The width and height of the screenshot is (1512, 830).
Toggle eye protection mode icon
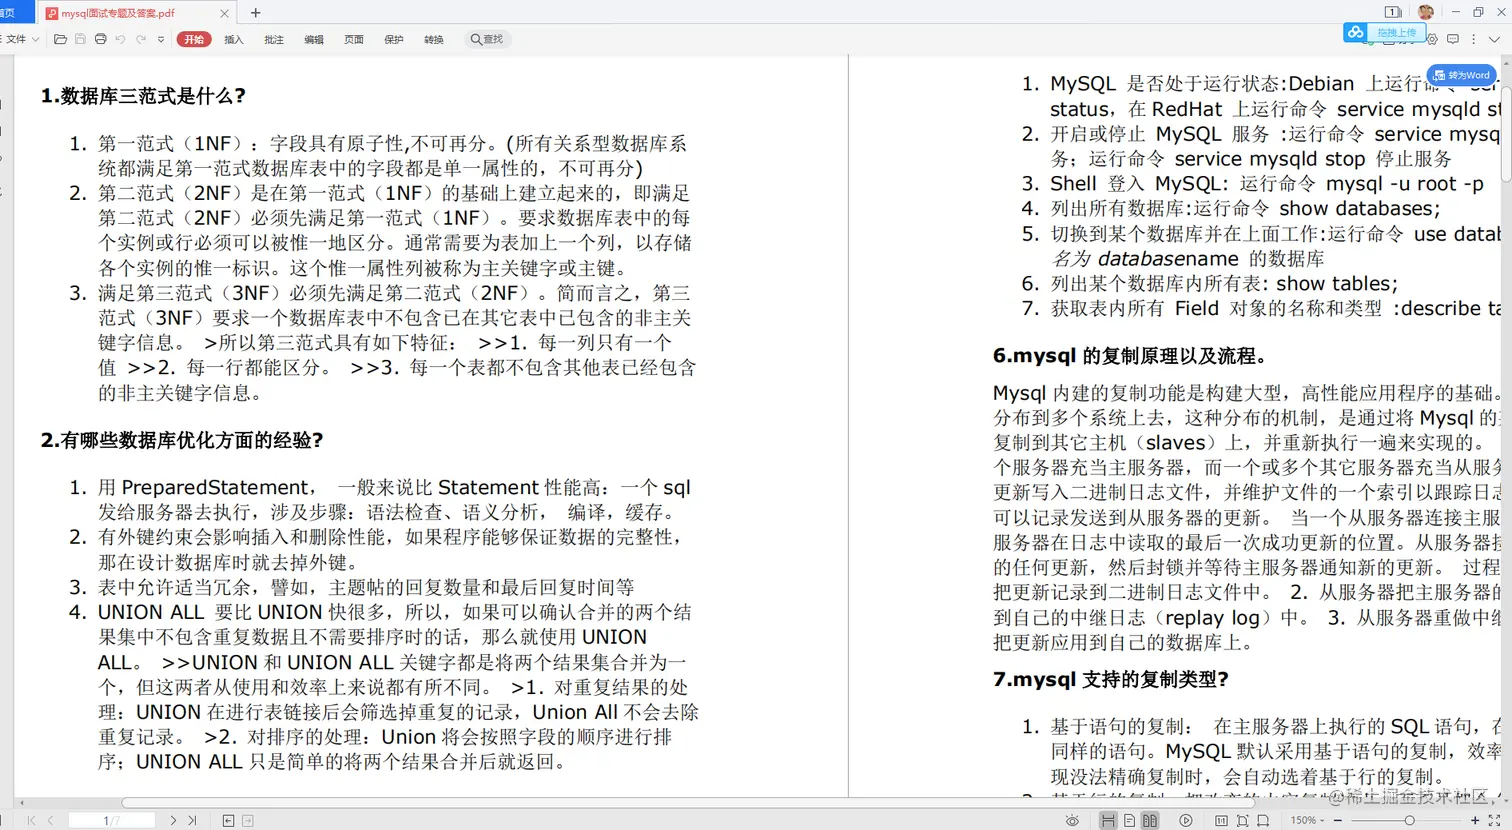[1072, 820]
